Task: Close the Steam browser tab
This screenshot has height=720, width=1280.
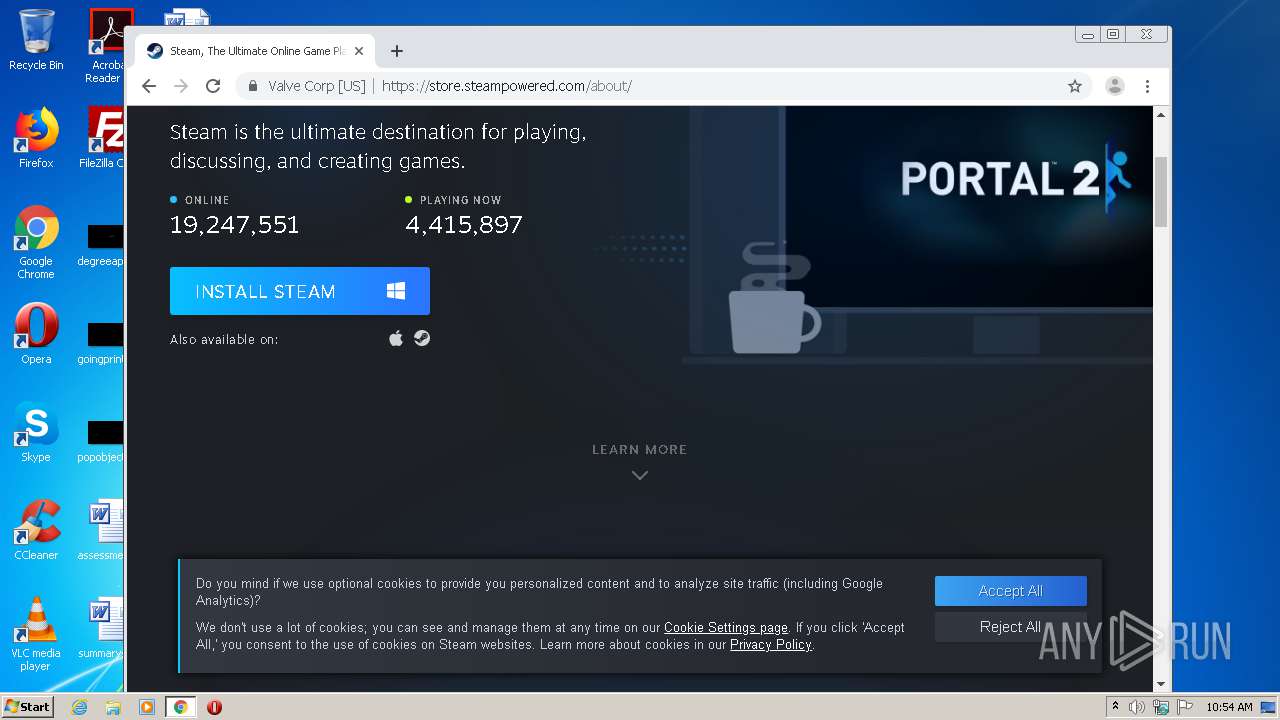Action: click(x=359, y=51)
